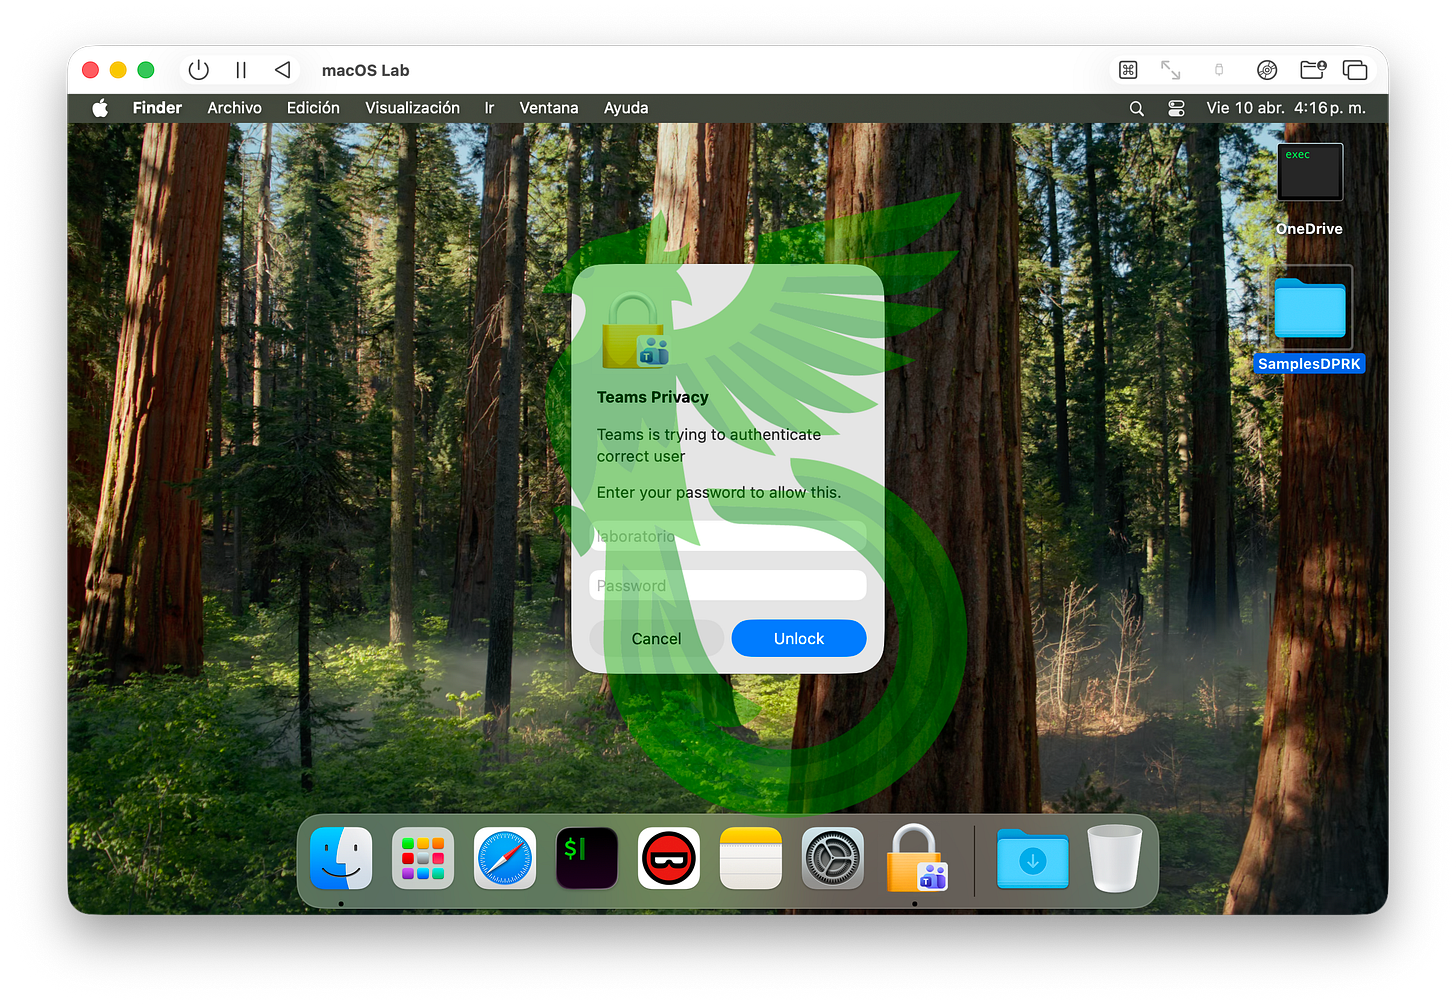Image resolution: width=1456 pixels, height=1004 pixels.
Task: Click the overlapping windows icon in VM toolbar
Action: [1355, 70]
